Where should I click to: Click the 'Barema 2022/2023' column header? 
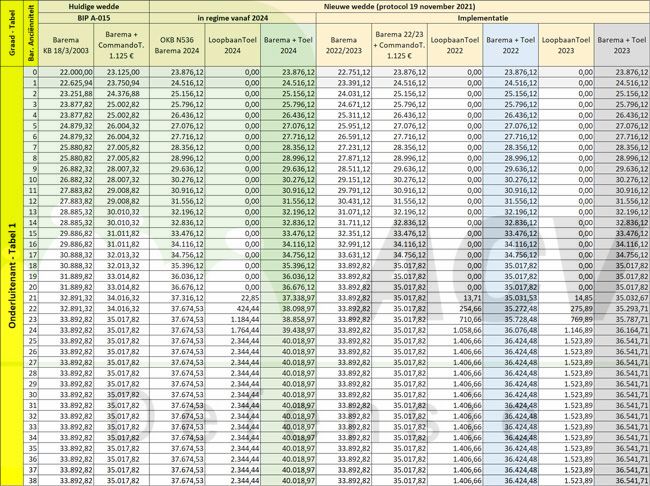344,45
